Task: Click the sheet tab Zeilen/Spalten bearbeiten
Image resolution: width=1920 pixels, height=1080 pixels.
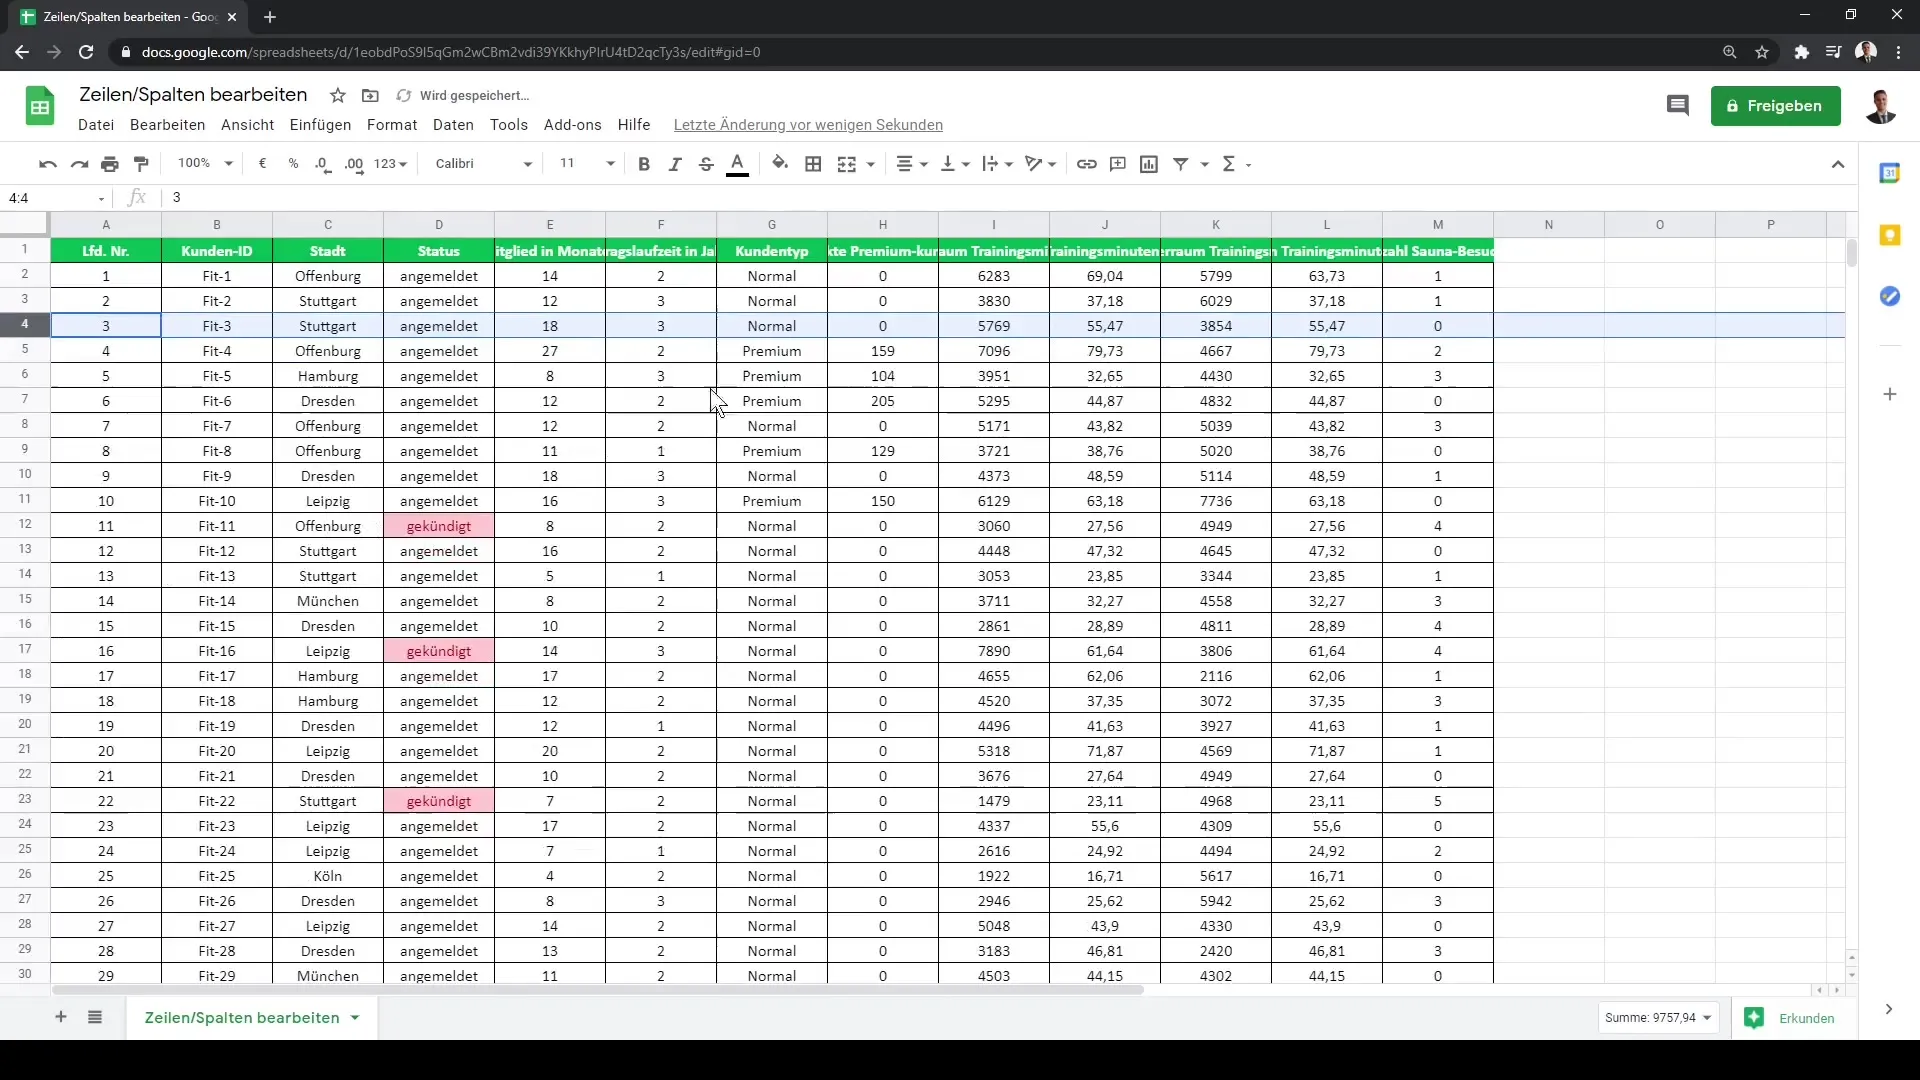Action: [243, 1018]
